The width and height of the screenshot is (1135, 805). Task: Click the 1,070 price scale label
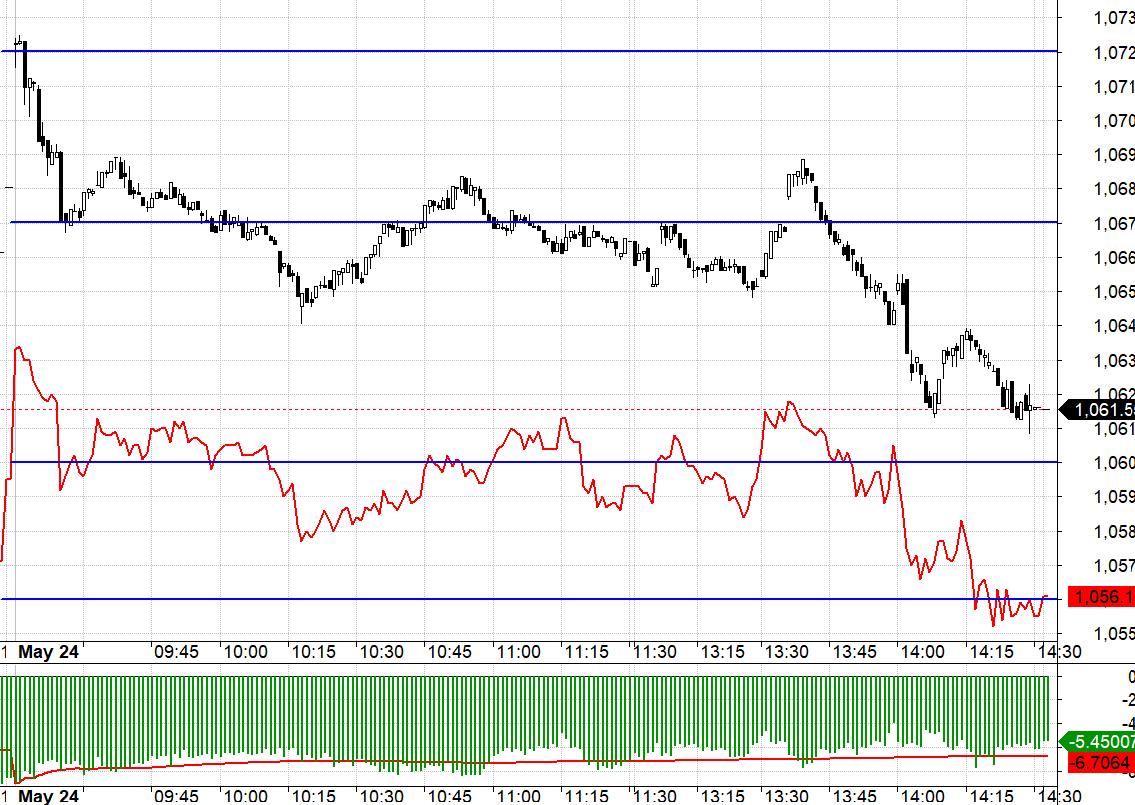point(1113,120)
